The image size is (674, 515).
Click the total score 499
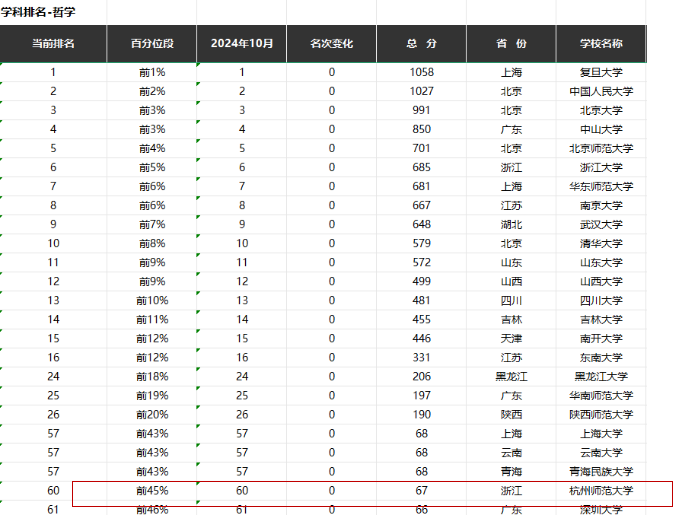coord(421,281)
